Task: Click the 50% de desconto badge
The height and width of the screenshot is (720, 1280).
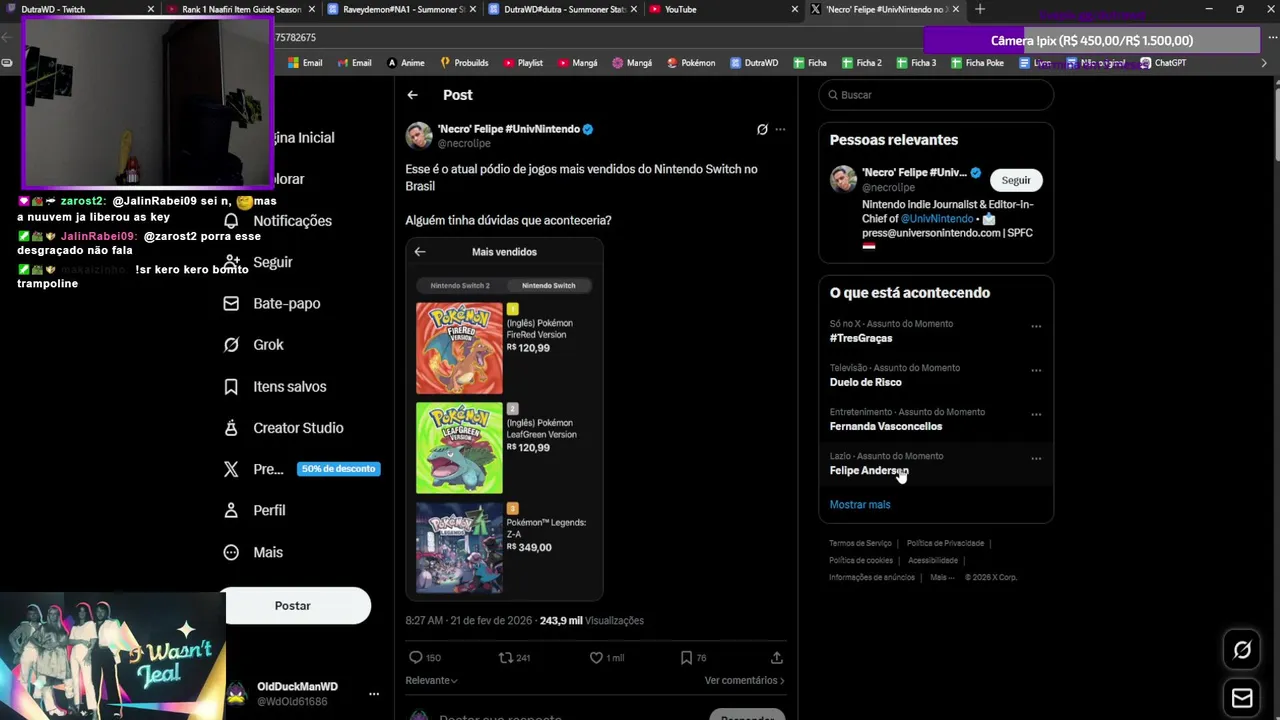Action: pos(338,469)
